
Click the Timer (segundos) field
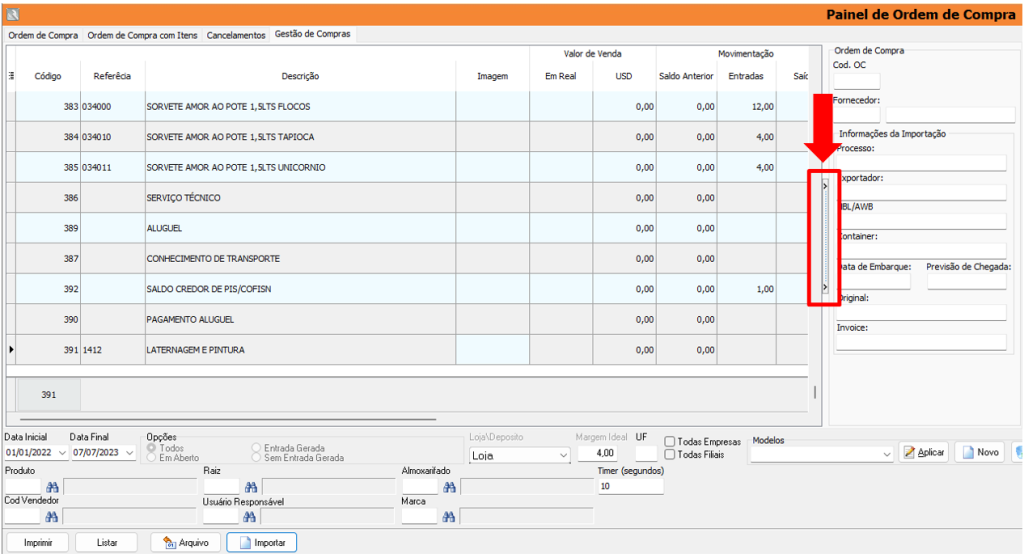coord(630,486)
